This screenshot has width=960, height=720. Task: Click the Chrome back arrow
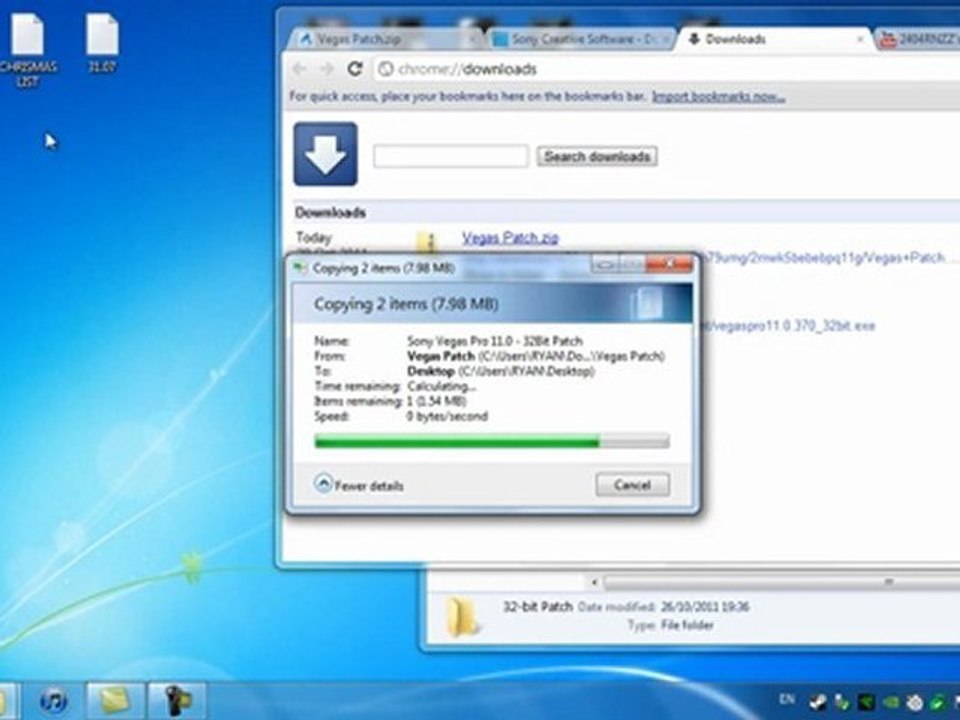299,69
